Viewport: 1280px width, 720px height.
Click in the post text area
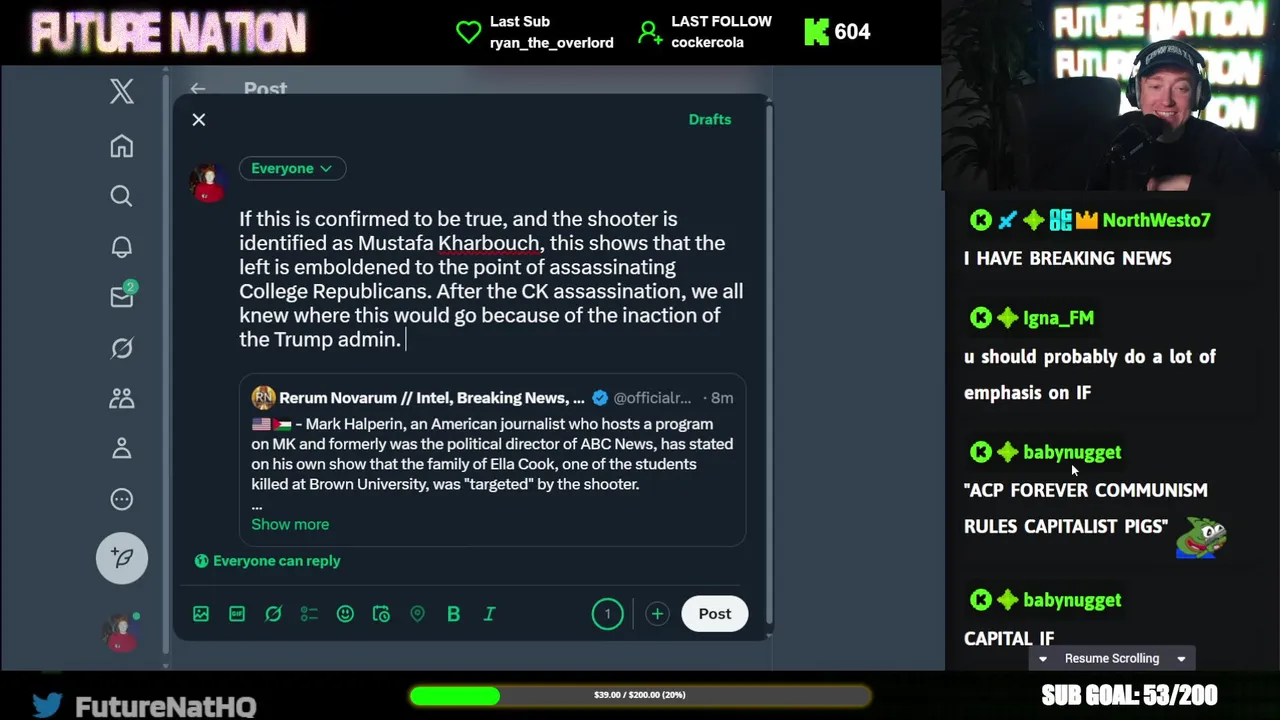click(491, 279)
